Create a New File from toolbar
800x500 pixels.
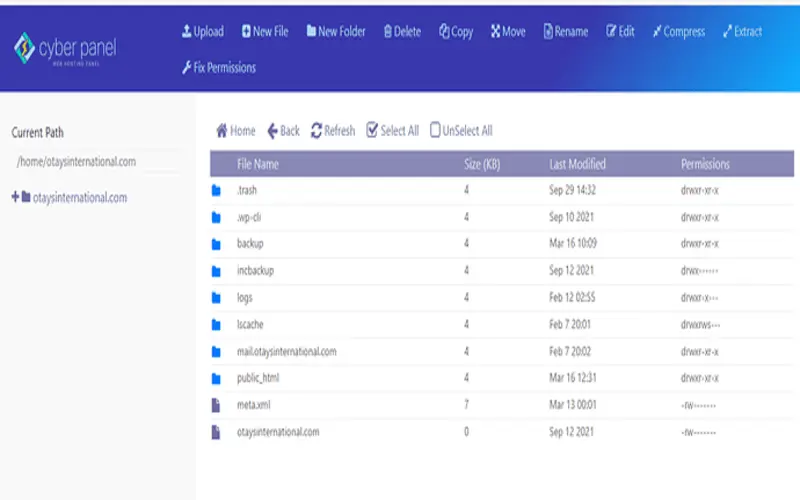coord(265,32)
